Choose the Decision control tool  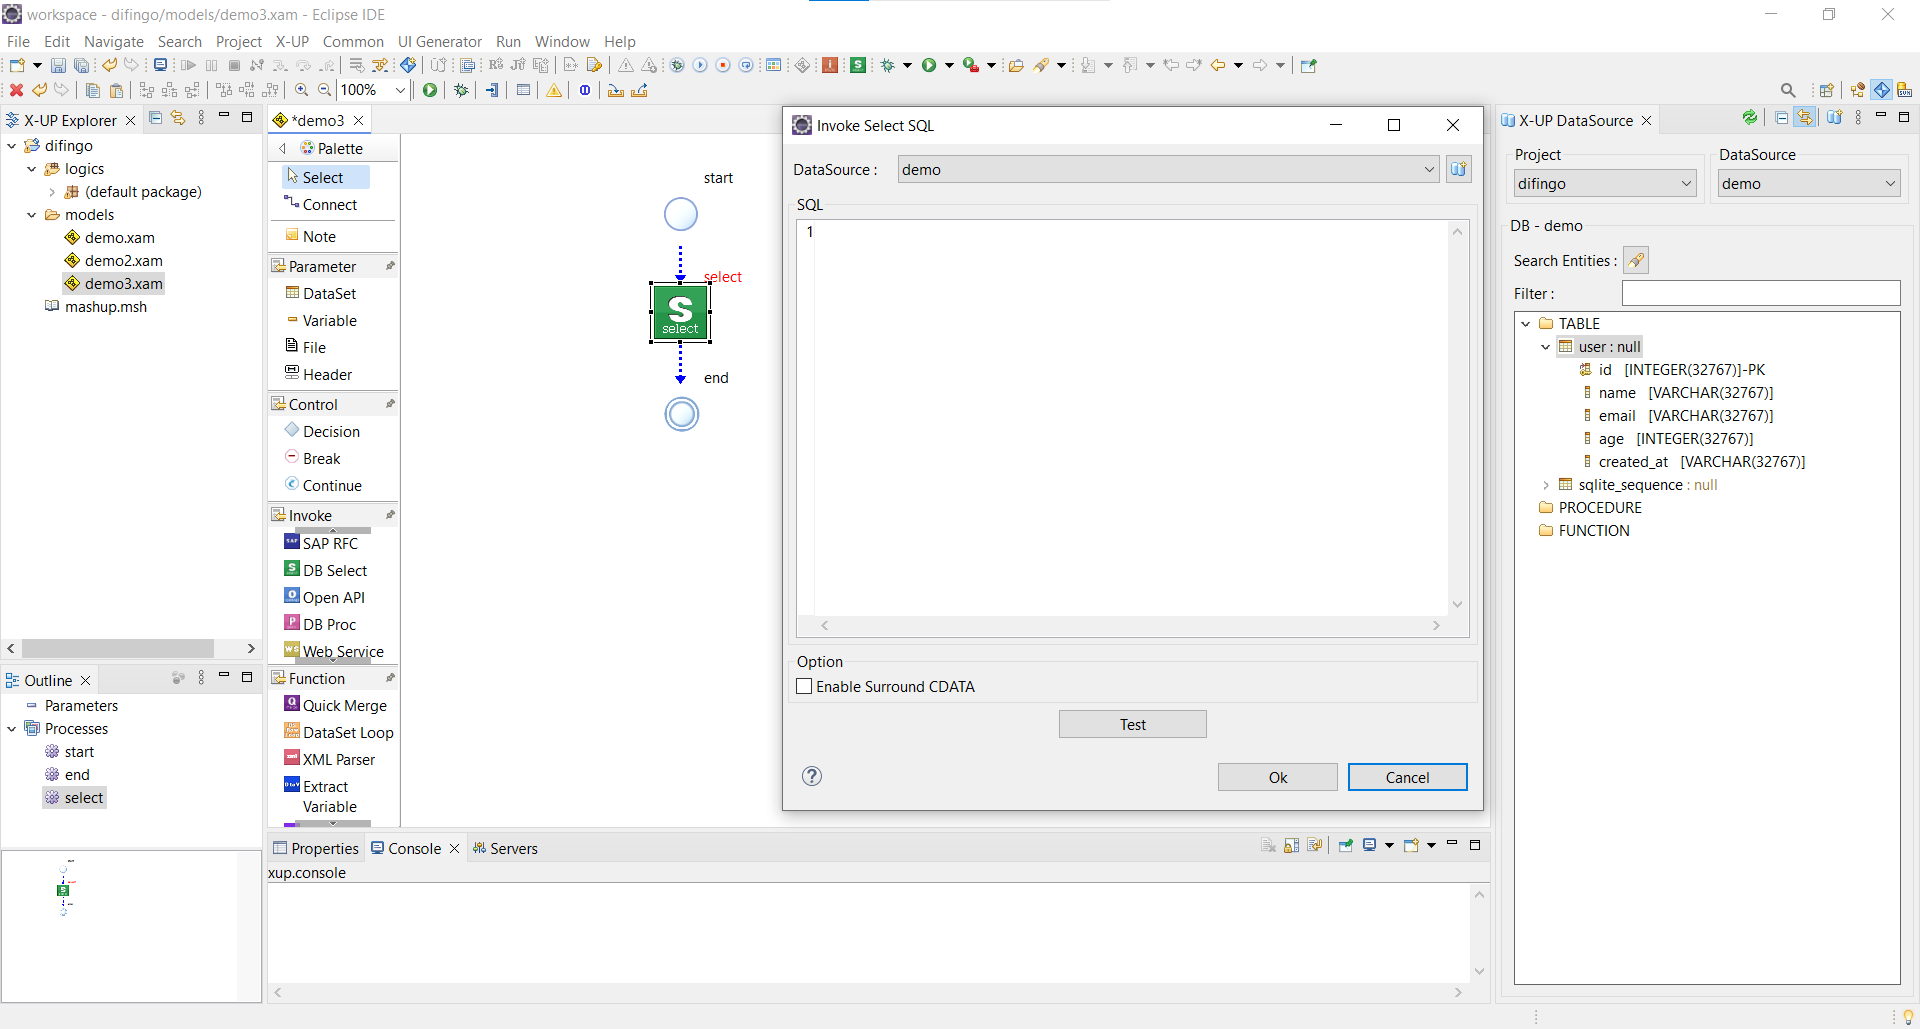(331, 431)
